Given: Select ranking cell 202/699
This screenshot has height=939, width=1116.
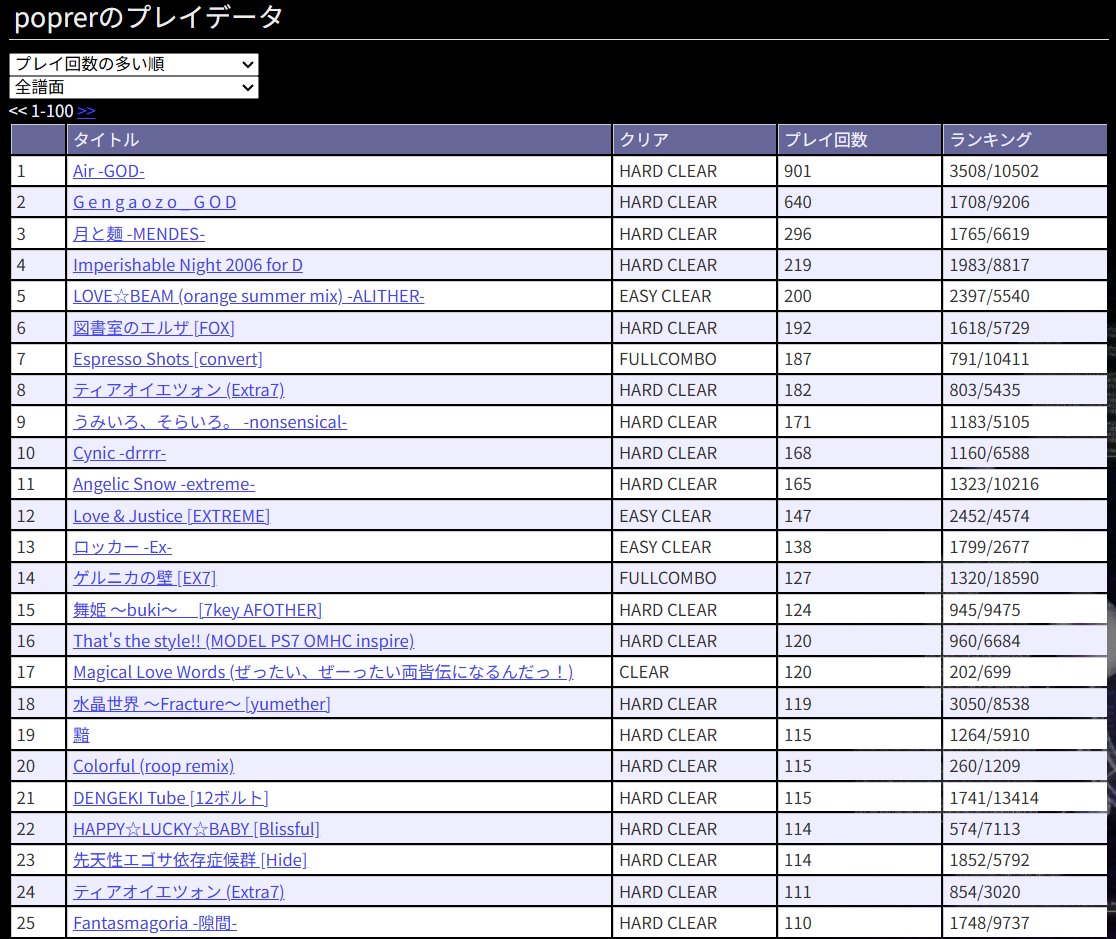Looking at the screenshot, I should [1025, 672].
